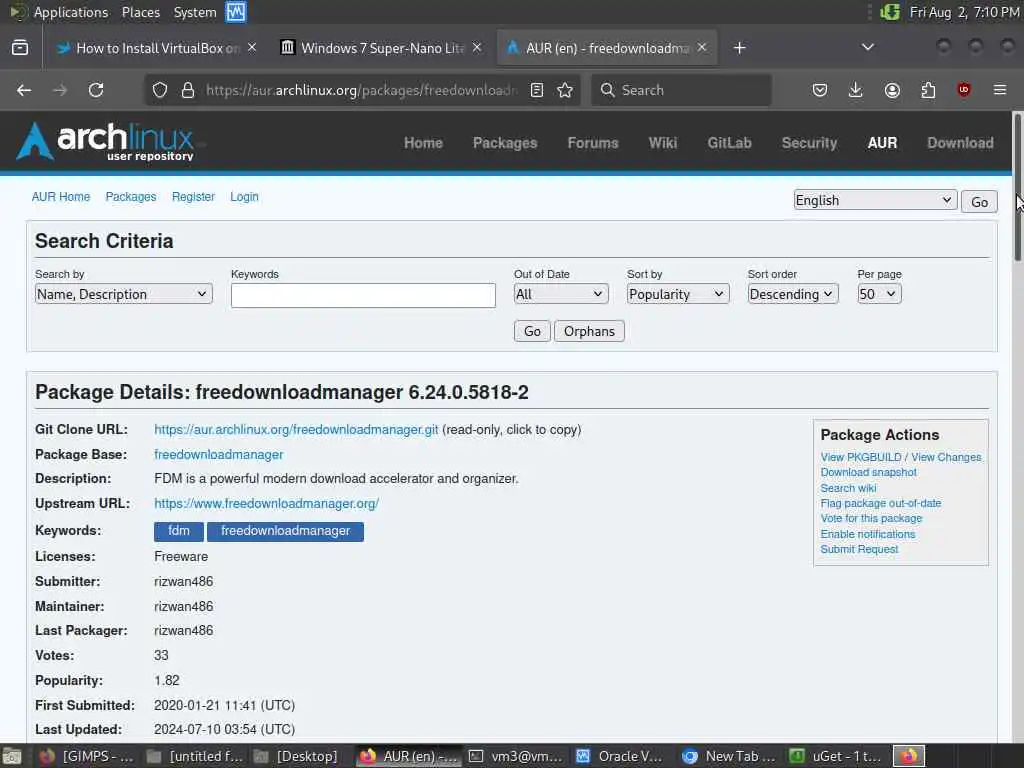This screenshot has height=768, width=1024.
Task: Close the How to Install VirtualBox tab
Action: (x=252, y=48)
